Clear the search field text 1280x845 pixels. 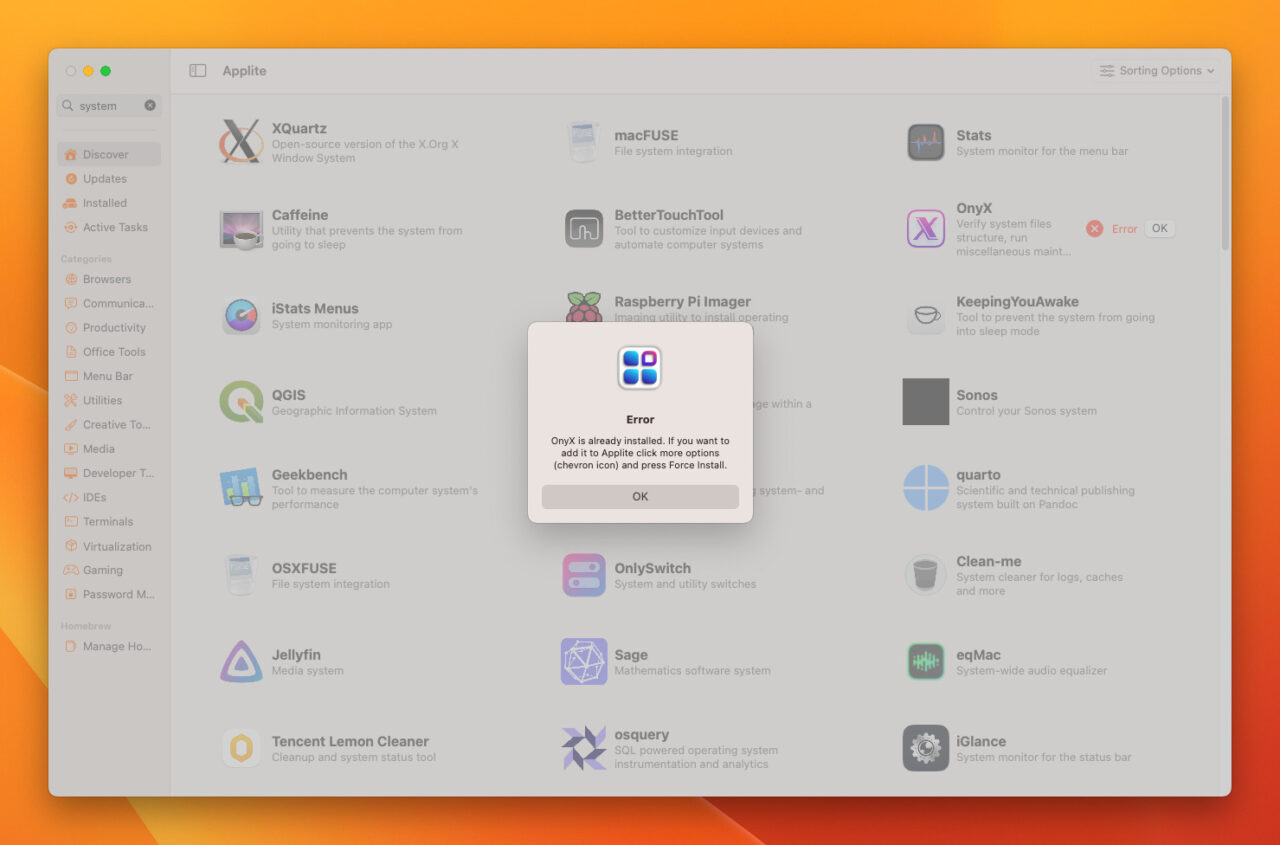tap(150, 105)
